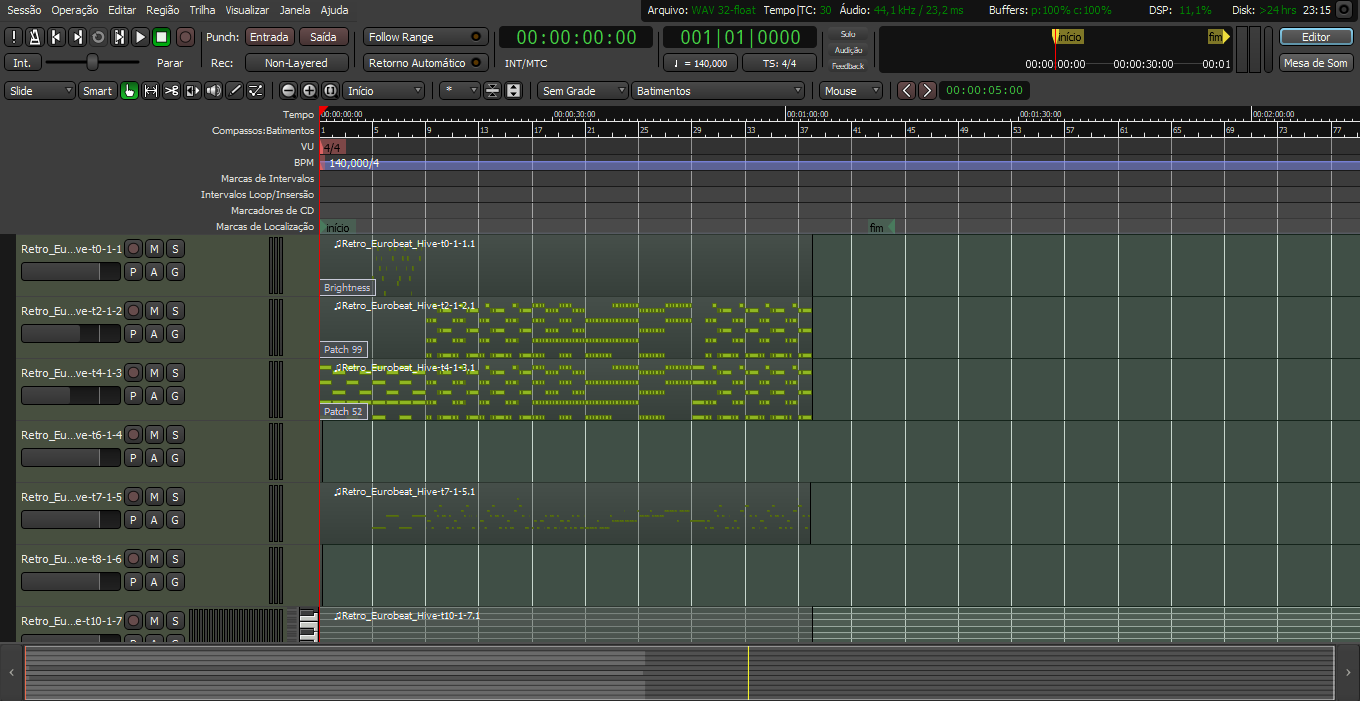Image resolution: width=1360 pixels, height=701 pixels.
Task: Select the Draw (pencil) tool
Action: [x=234, y=90]
